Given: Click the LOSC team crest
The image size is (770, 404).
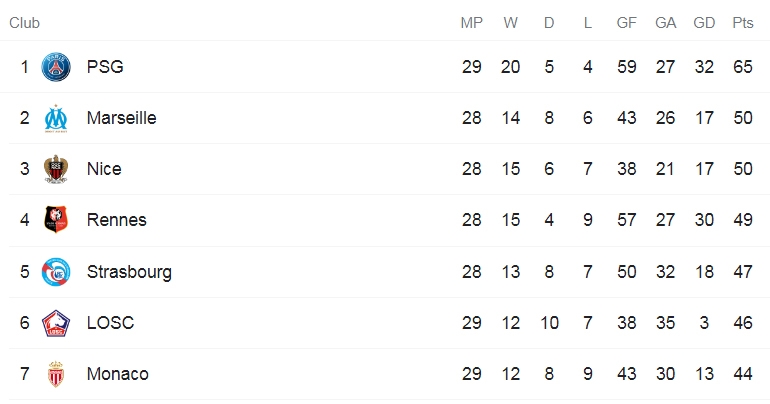Looking at the screenshot, I should click(56, 323).
